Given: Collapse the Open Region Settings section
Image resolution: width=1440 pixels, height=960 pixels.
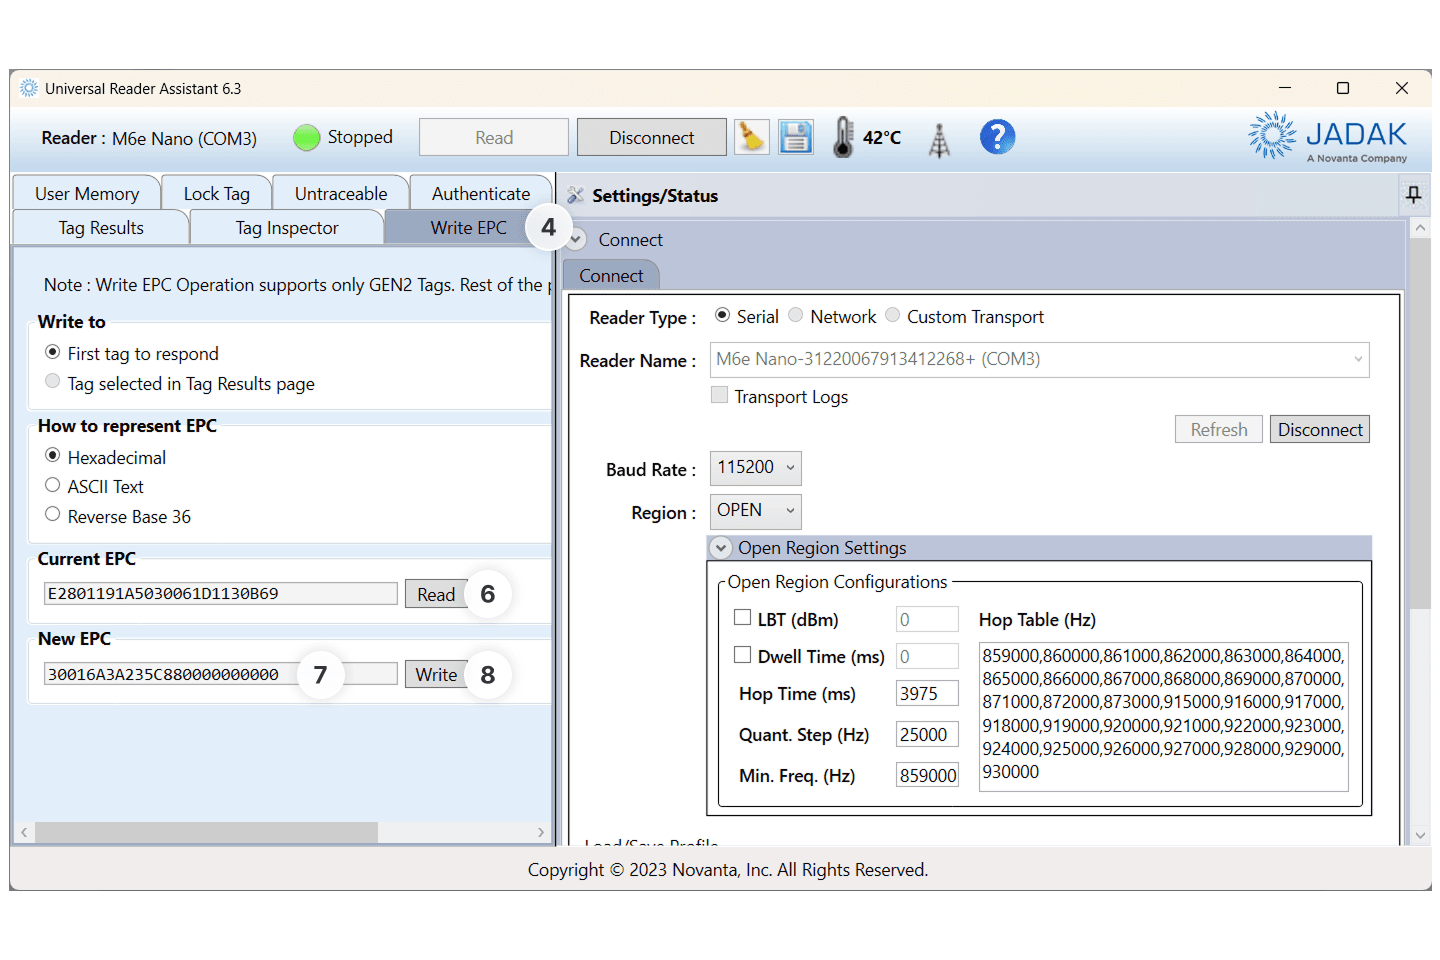Looking at the screenshot, I should click(721, 548).
